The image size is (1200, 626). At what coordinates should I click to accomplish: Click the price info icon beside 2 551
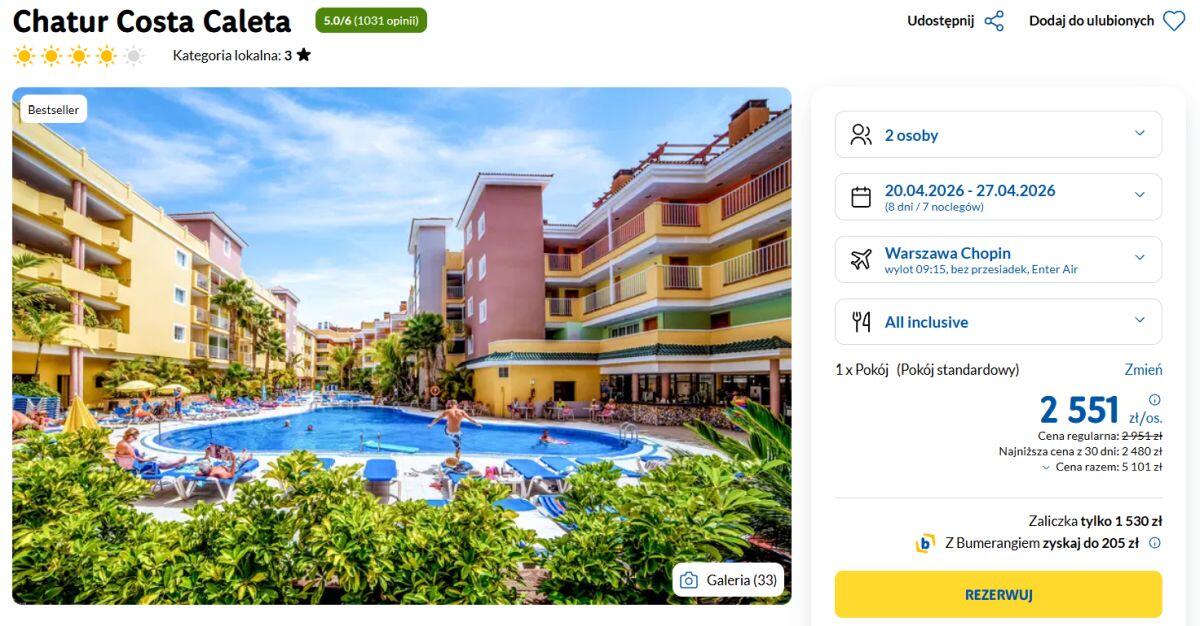click(1155, 399)
